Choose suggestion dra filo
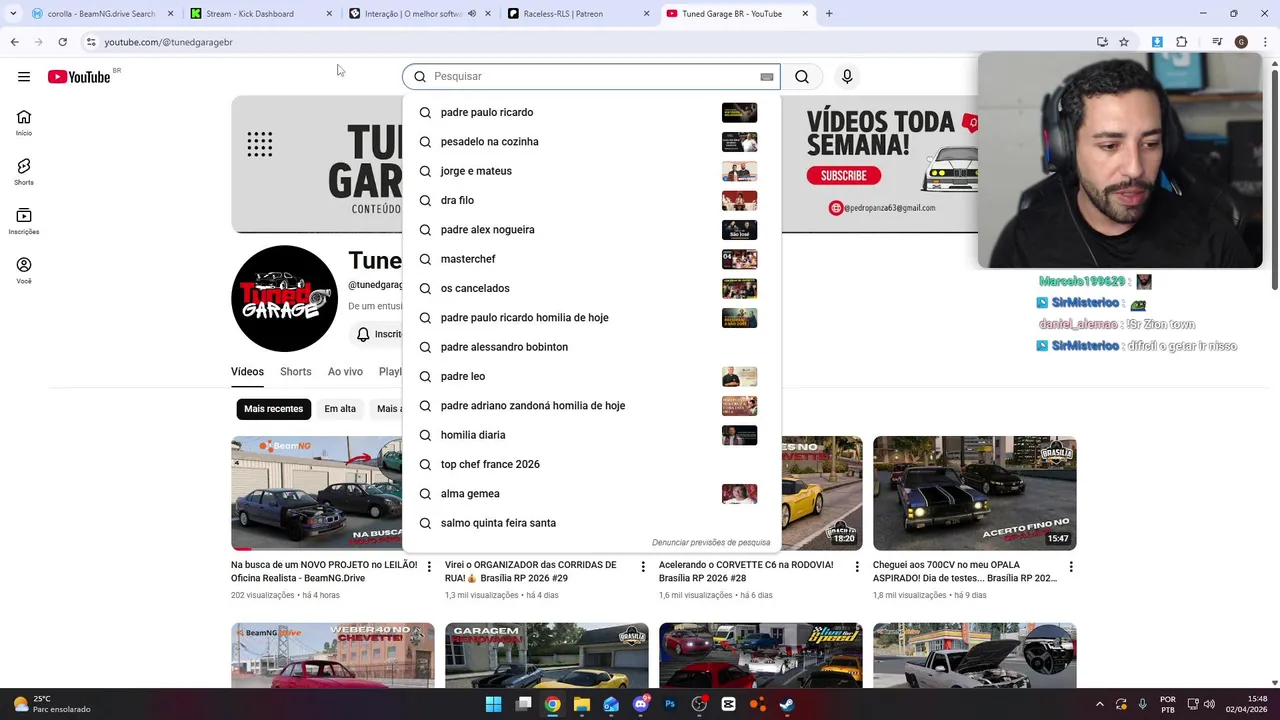This screenshot has height=720, width=1280. [x=591, y=200]
